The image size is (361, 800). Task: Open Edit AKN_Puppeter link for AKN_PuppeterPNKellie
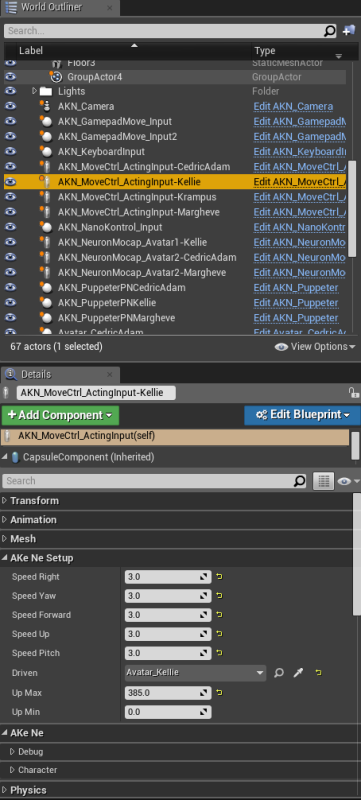[x=296, y=303]
